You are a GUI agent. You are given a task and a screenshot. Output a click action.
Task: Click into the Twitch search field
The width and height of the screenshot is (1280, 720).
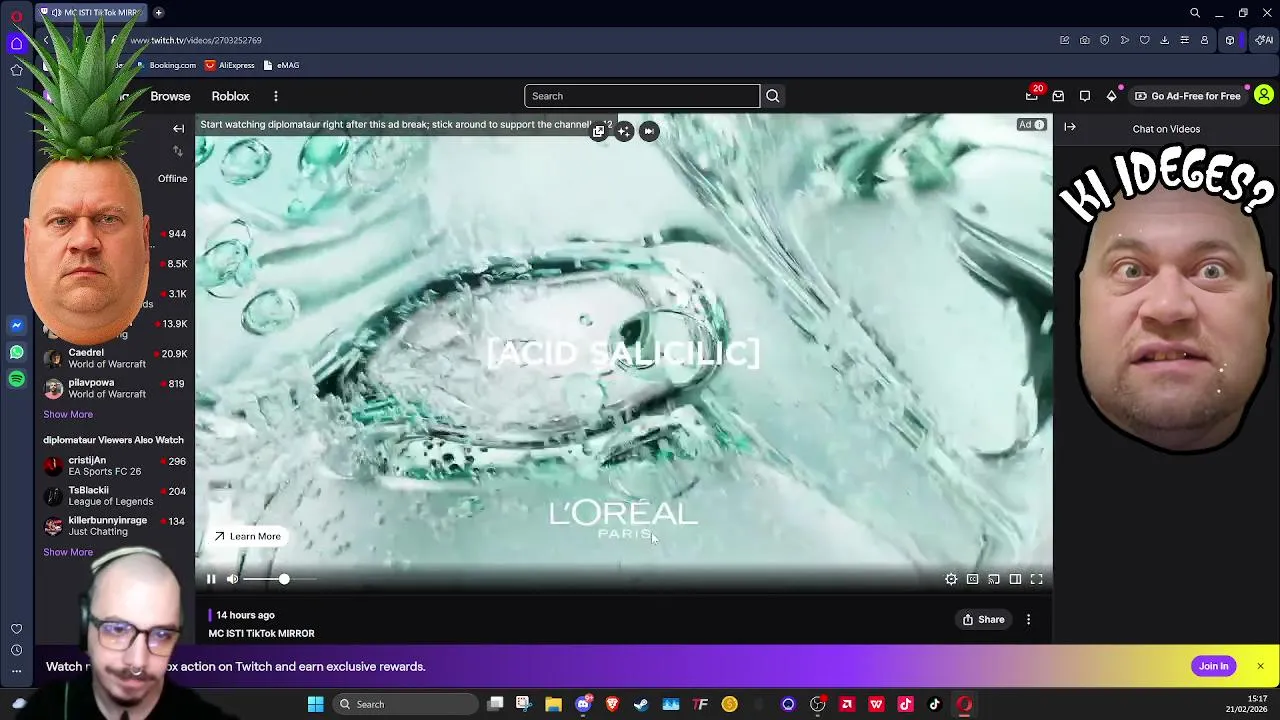[642, 96]
